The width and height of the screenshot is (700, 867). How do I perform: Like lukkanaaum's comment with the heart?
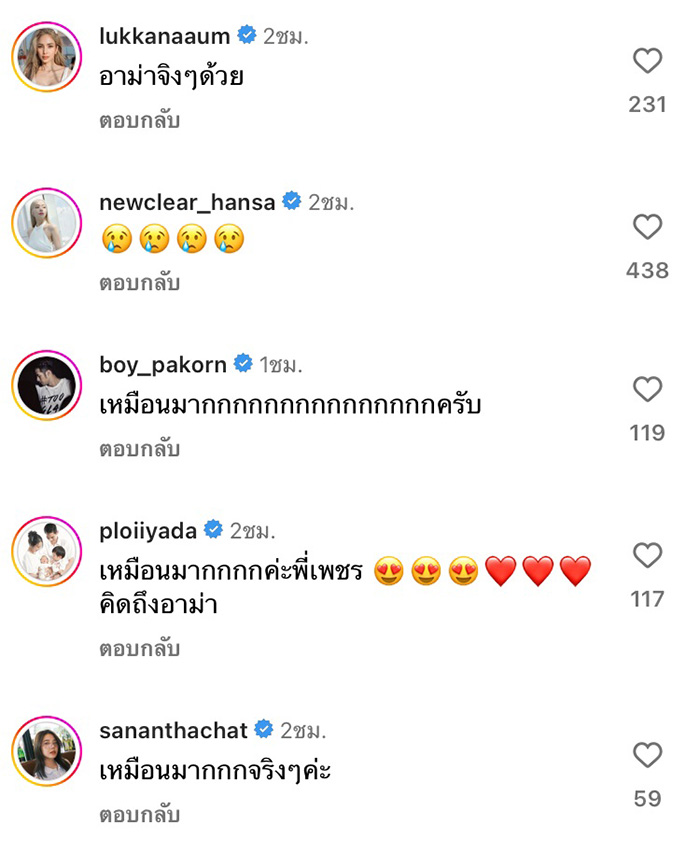(648, 62)
